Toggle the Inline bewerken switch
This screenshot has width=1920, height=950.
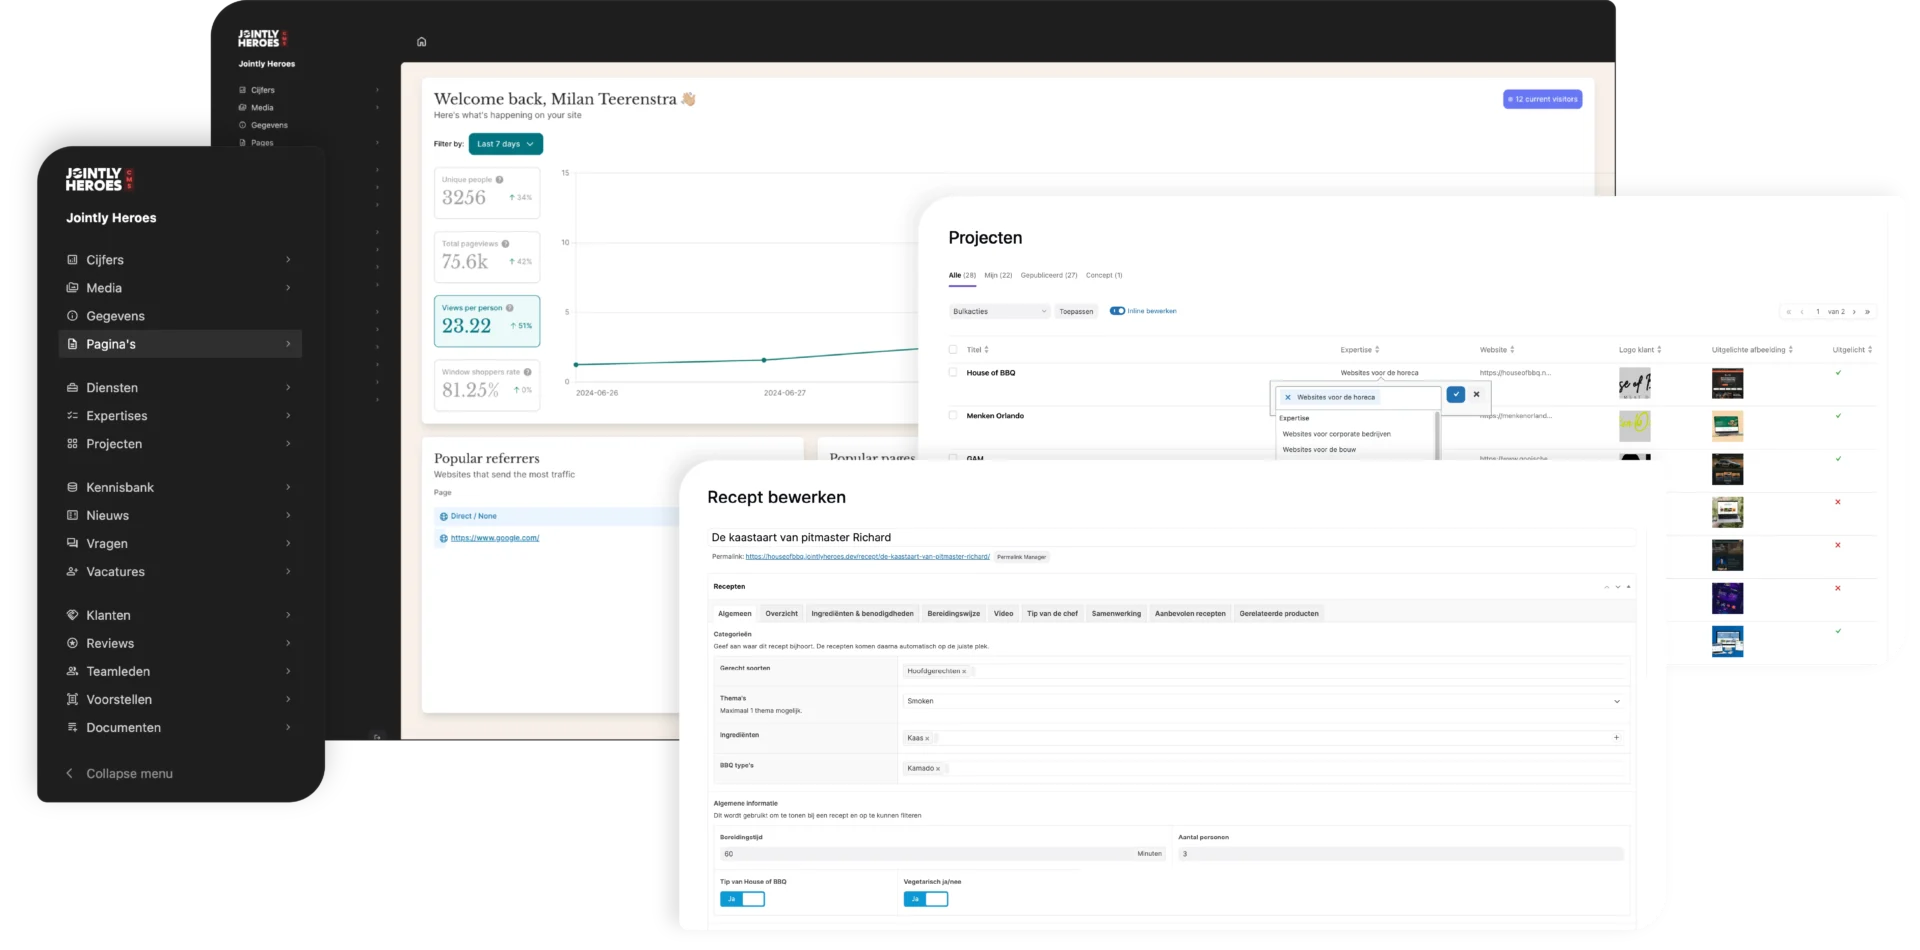click(x=1117, y=311)
